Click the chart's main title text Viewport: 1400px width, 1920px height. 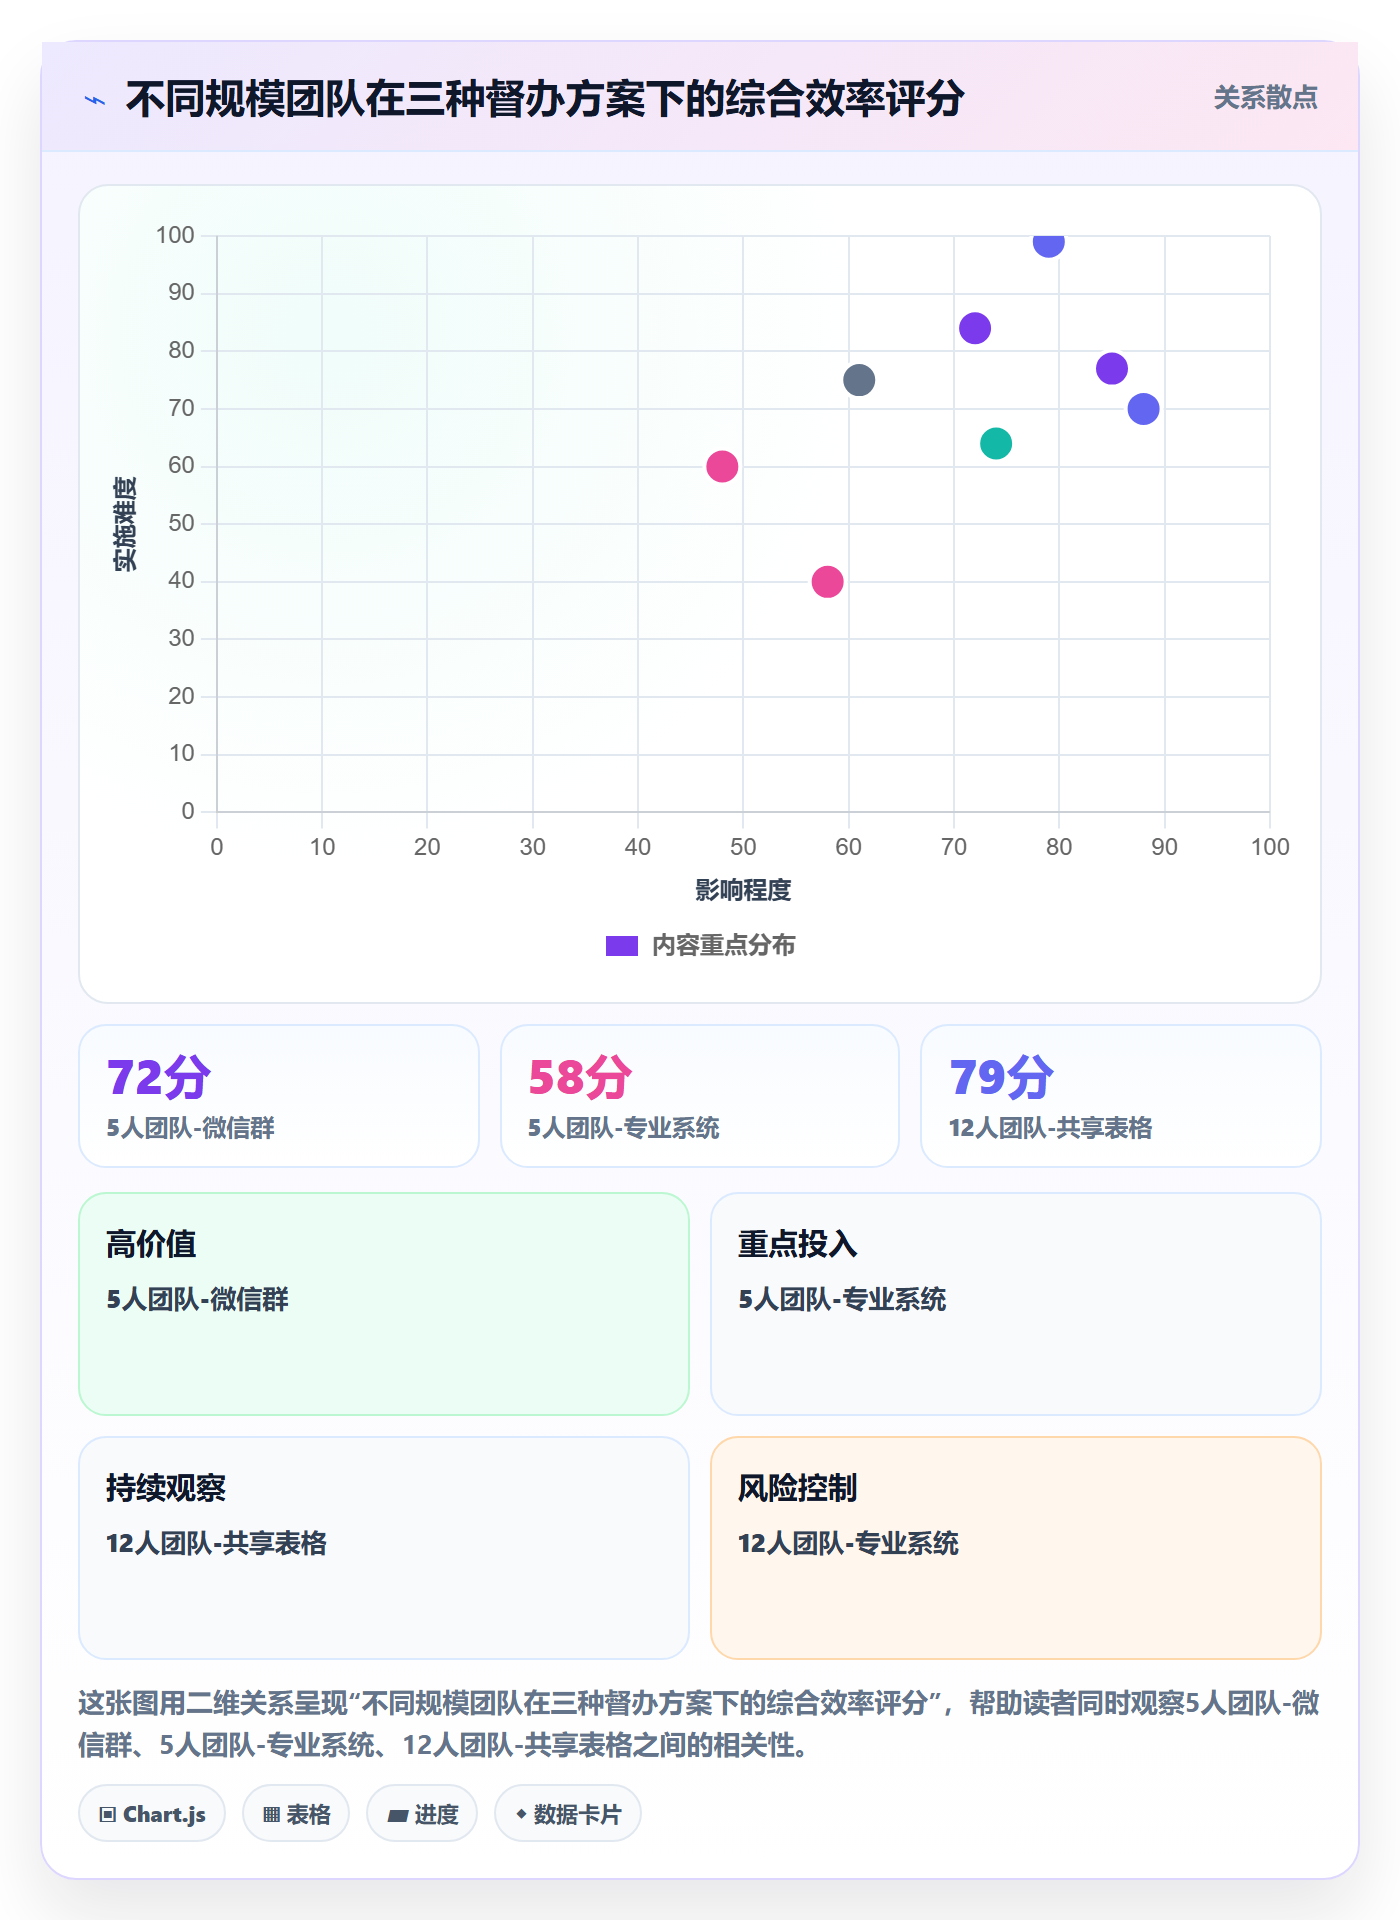(545, 99)
